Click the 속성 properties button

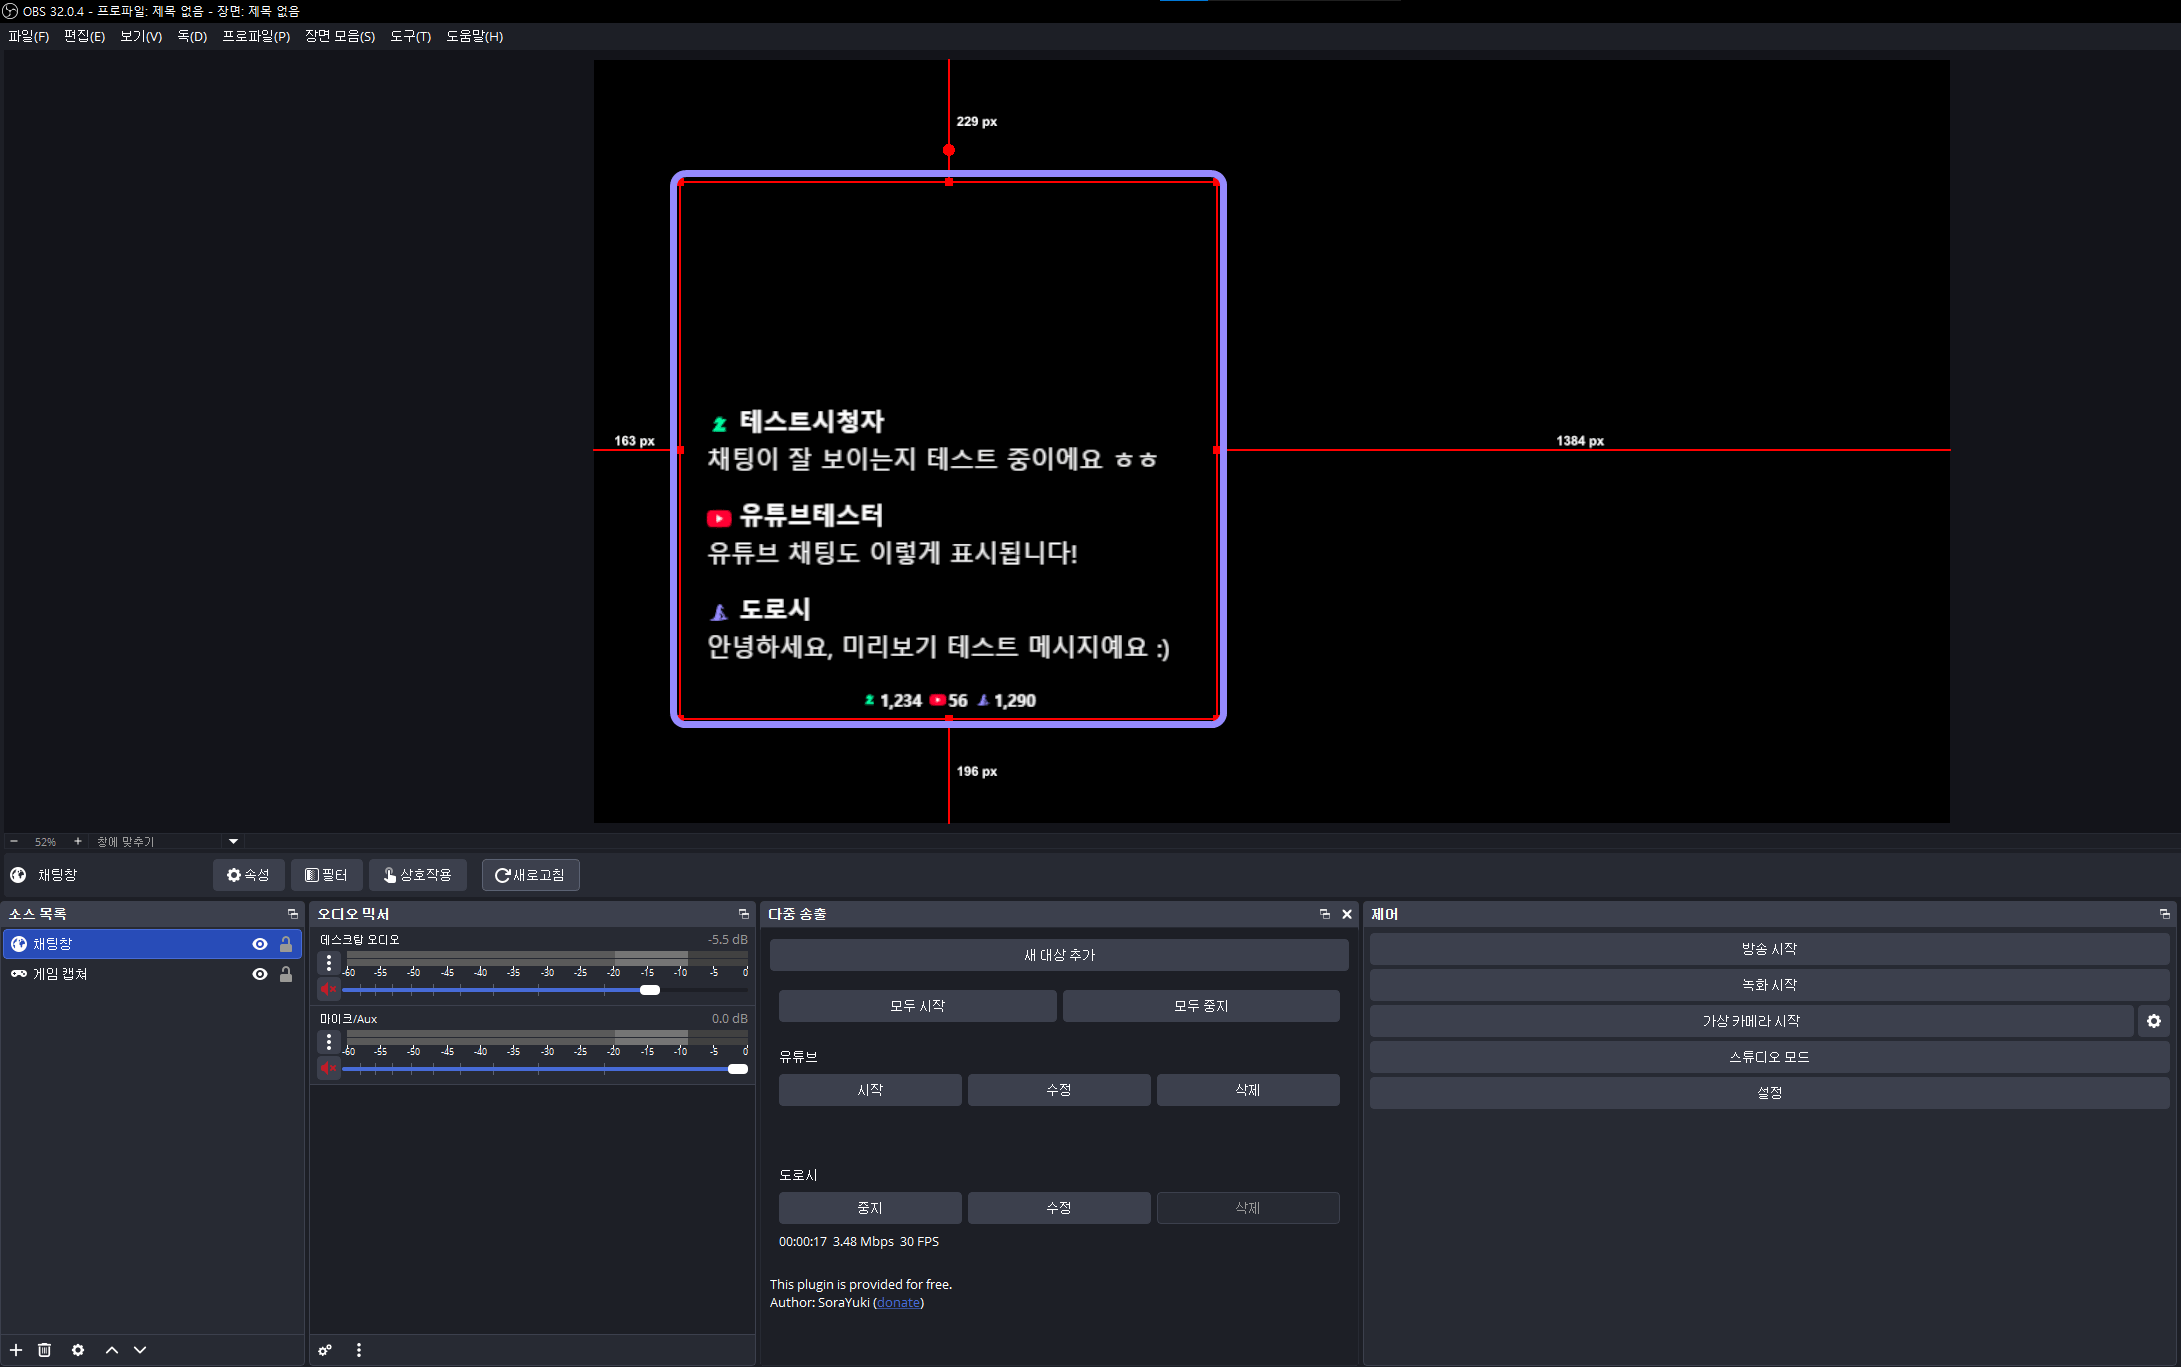[248, 875]
